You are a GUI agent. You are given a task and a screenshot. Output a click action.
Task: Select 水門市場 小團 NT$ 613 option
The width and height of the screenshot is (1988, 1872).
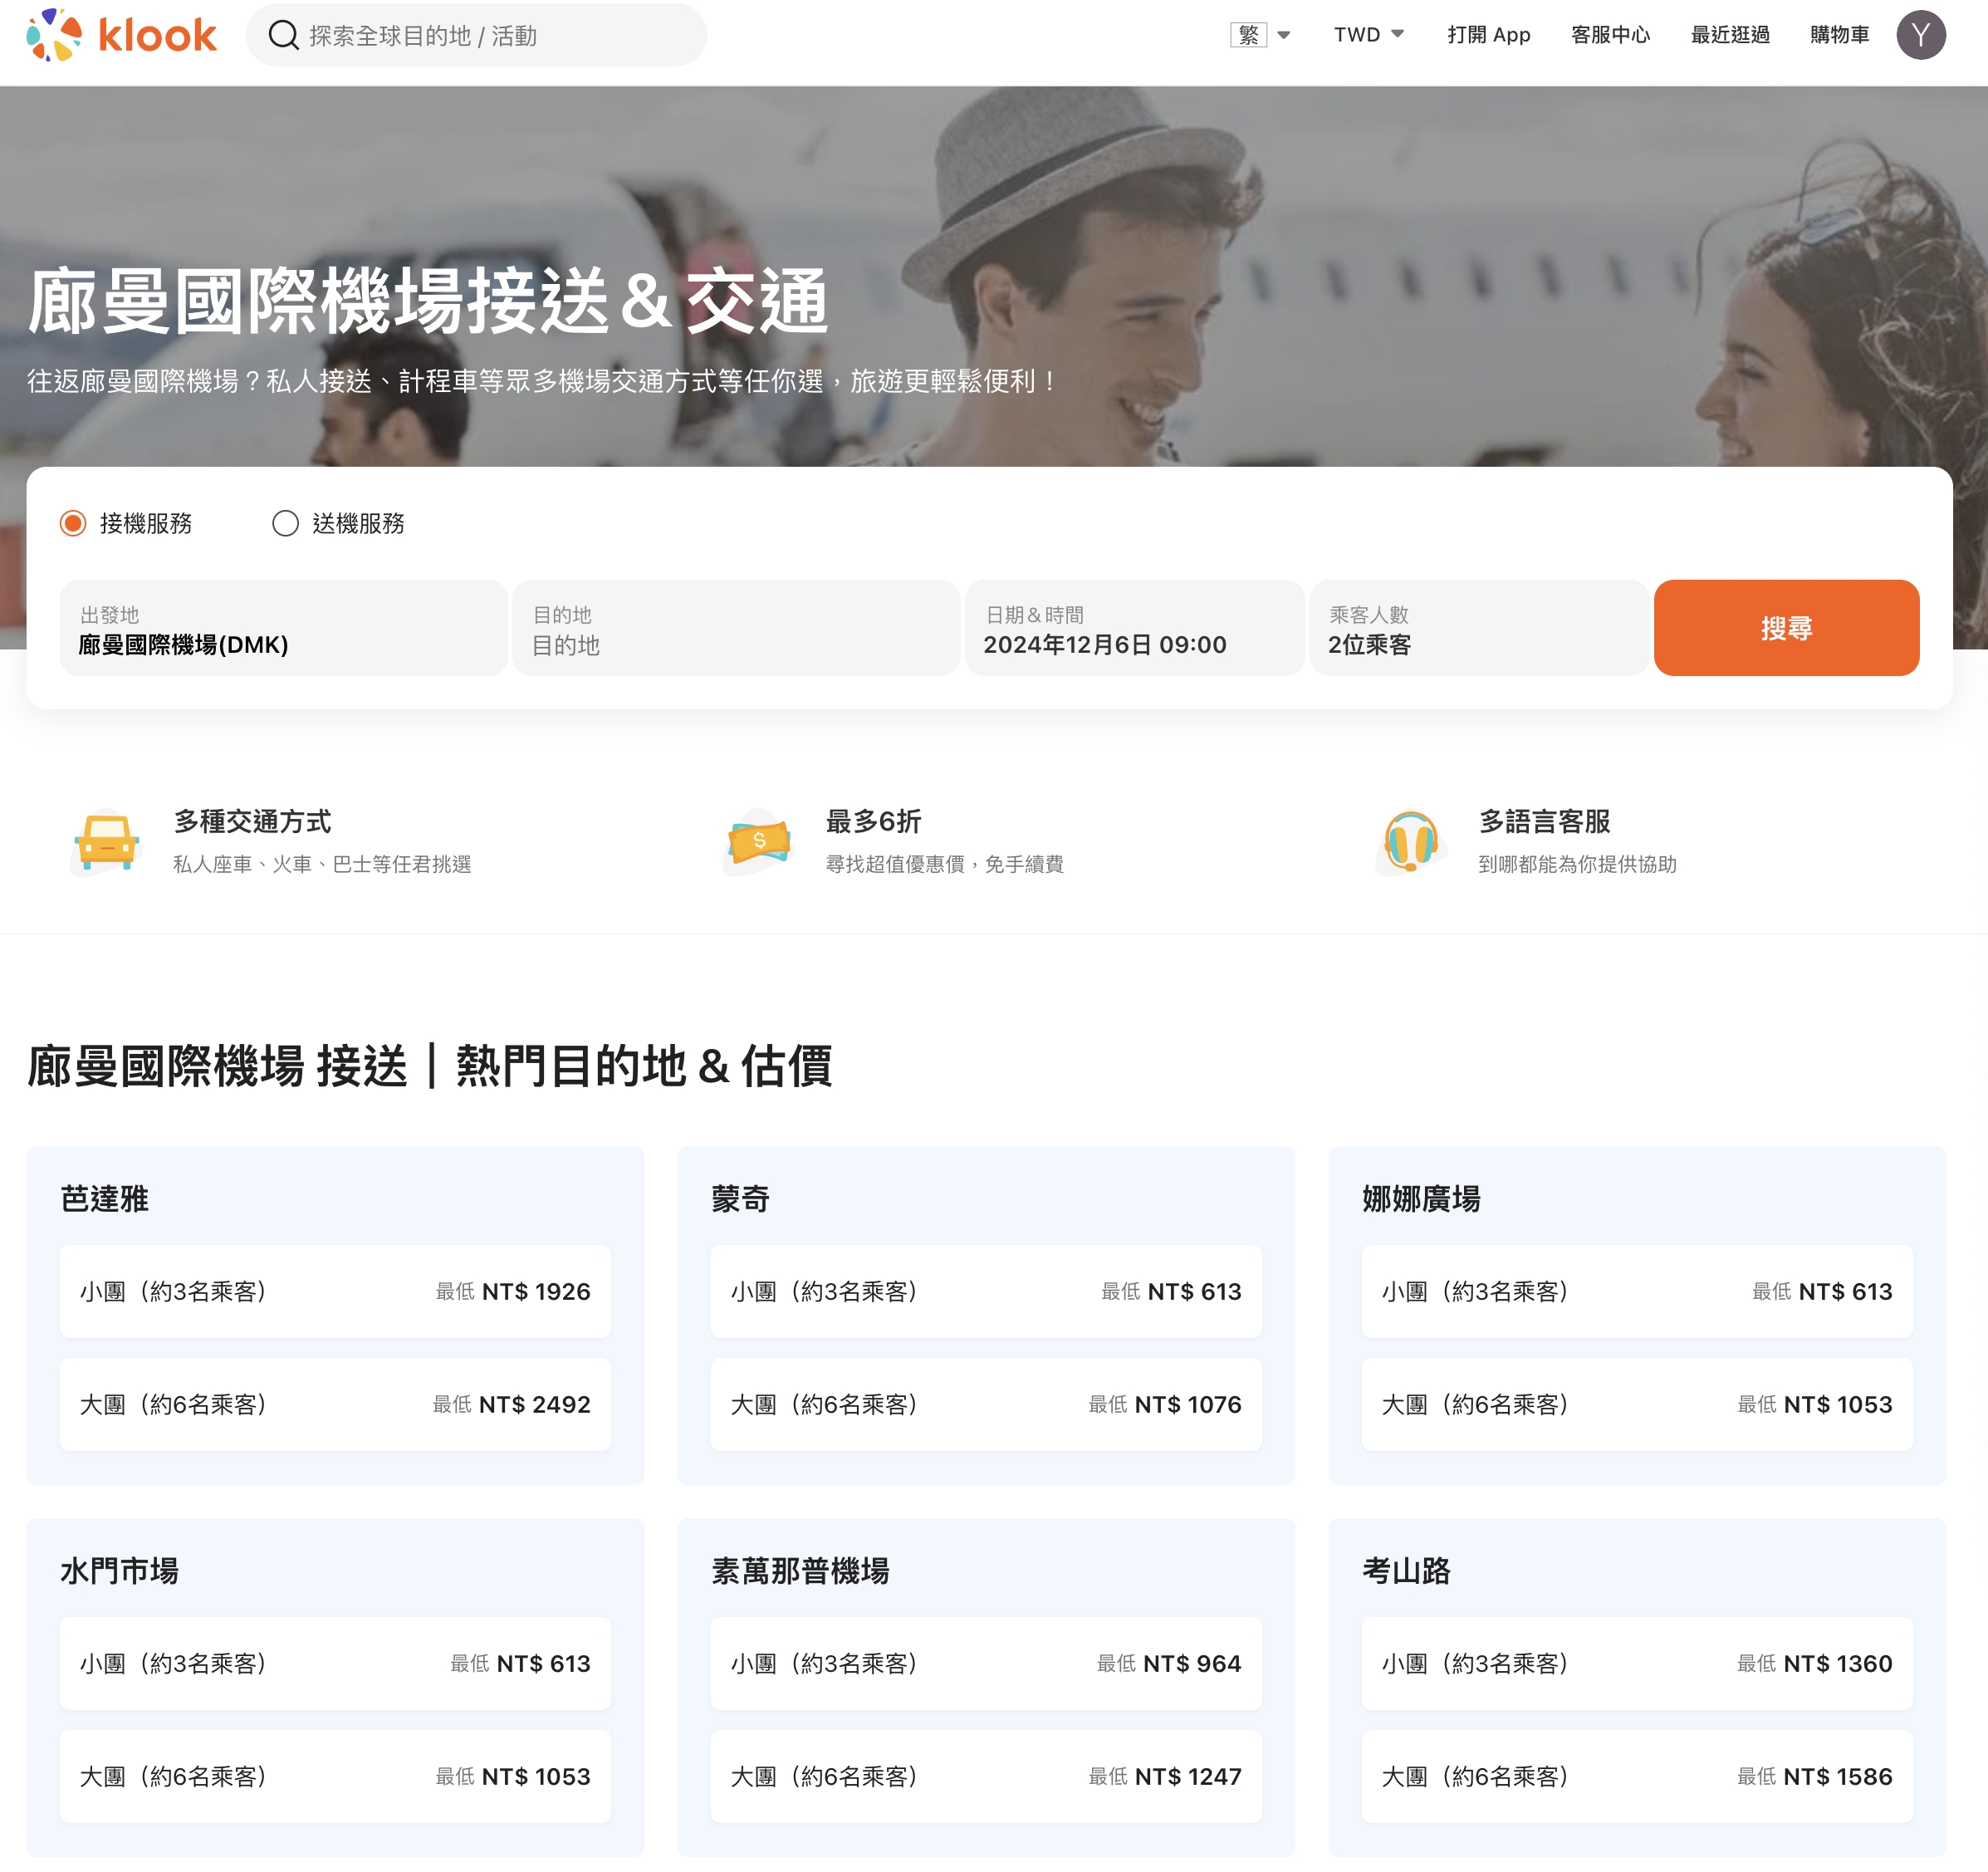point(335,1663)
